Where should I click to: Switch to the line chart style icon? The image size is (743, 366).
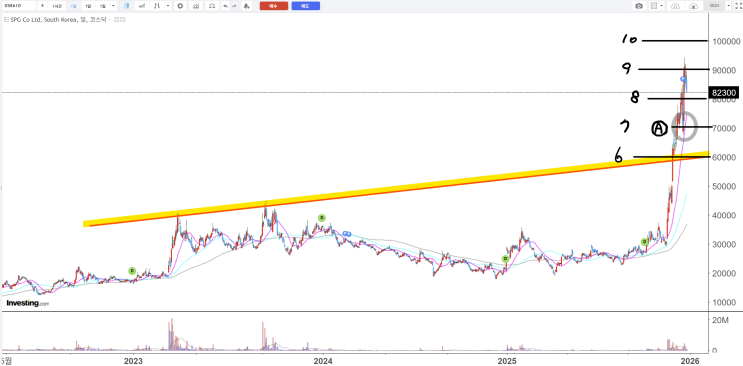pos(142,6)
